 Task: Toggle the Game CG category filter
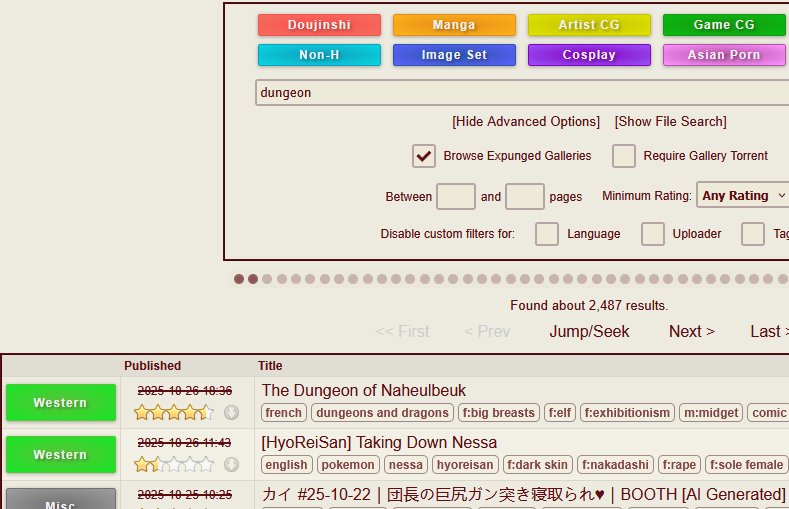[724, 25]
